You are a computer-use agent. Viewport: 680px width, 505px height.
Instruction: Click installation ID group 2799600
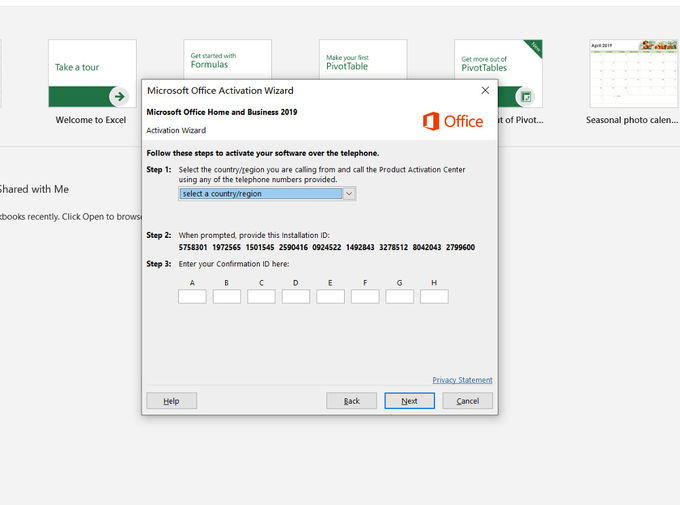pos(460,247)
